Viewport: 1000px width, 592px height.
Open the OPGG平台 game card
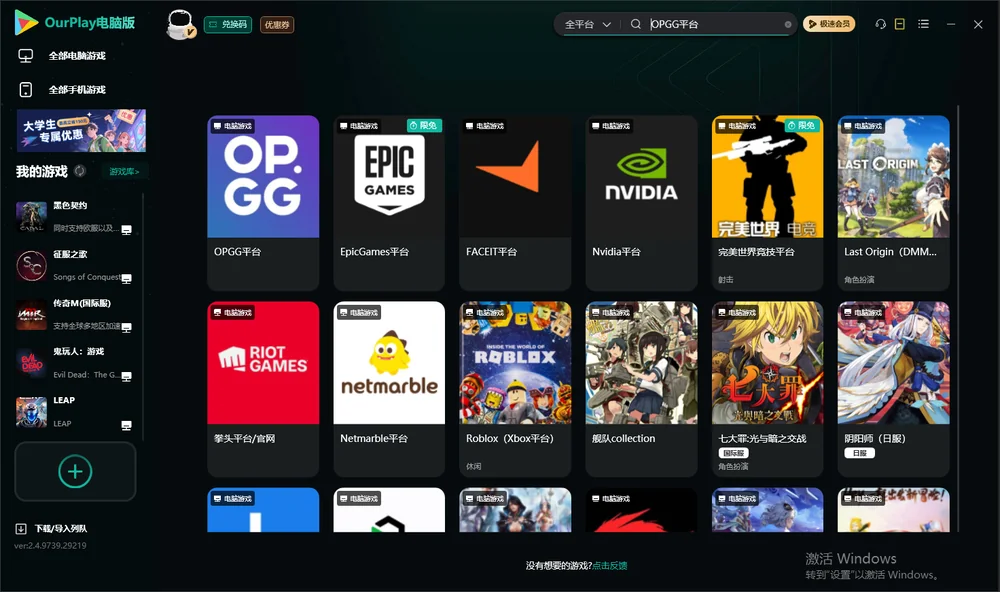(263, 203)
